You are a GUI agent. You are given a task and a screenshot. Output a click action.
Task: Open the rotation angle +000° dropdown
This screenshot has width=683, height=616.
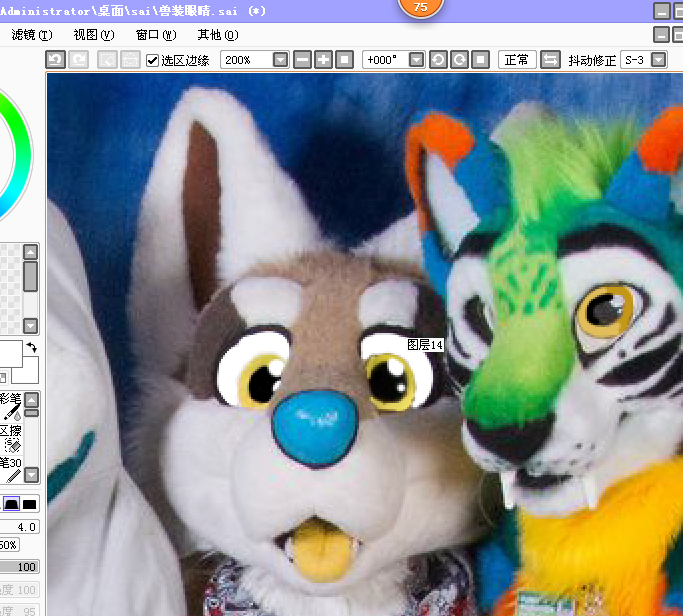click(416, 60)
